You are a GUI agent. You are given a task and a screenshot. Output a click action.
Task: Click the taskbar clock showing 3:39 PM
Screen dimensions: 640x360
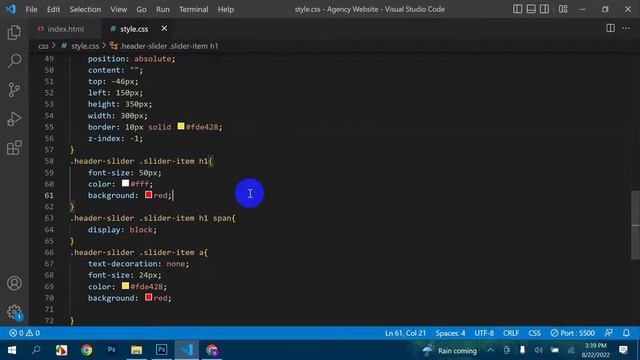point(596,350)
